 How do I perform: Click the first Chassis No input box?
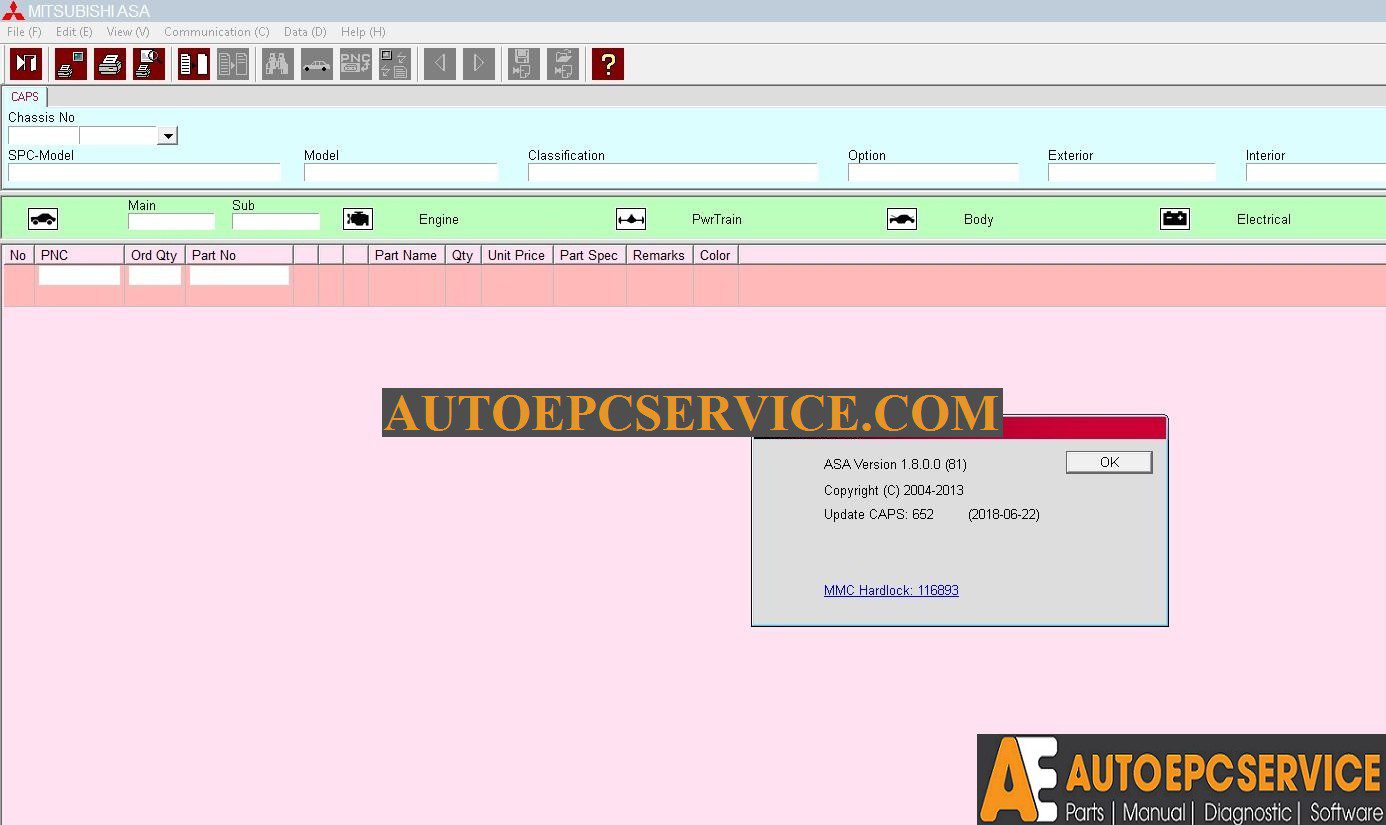(x=43, y=136)
